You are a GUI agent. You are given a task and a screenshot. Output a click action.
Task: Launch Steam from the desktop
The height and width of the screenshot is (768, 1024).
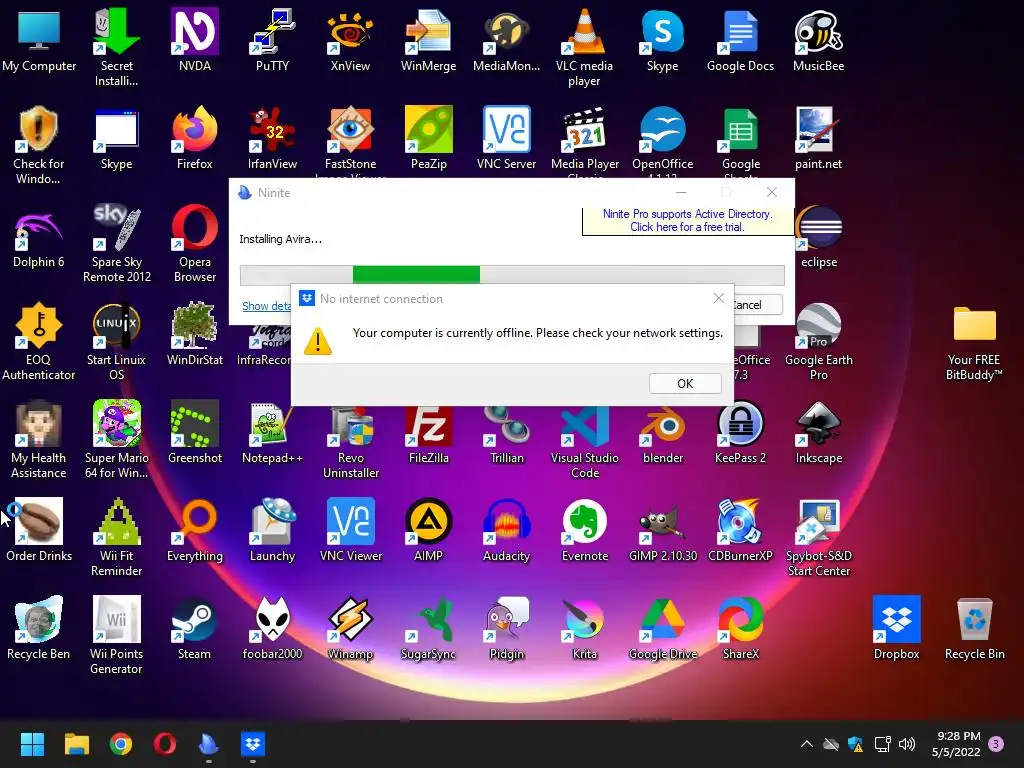coord(195,628)
